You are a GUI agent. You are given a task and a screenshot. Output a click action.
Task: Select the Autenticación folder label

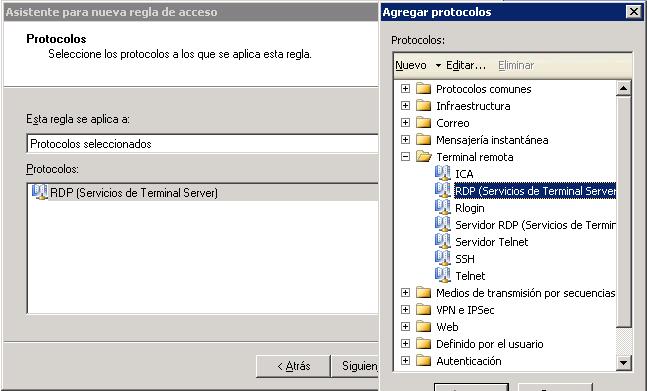[469, 361]
